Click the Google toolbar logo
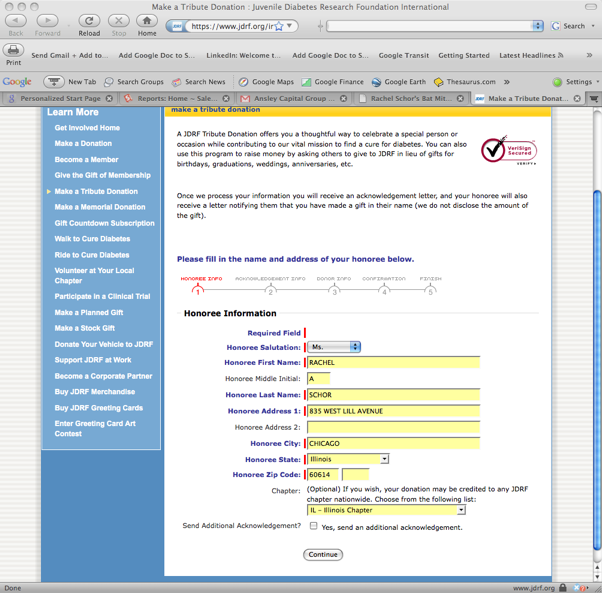 click(x=17, y=82)
